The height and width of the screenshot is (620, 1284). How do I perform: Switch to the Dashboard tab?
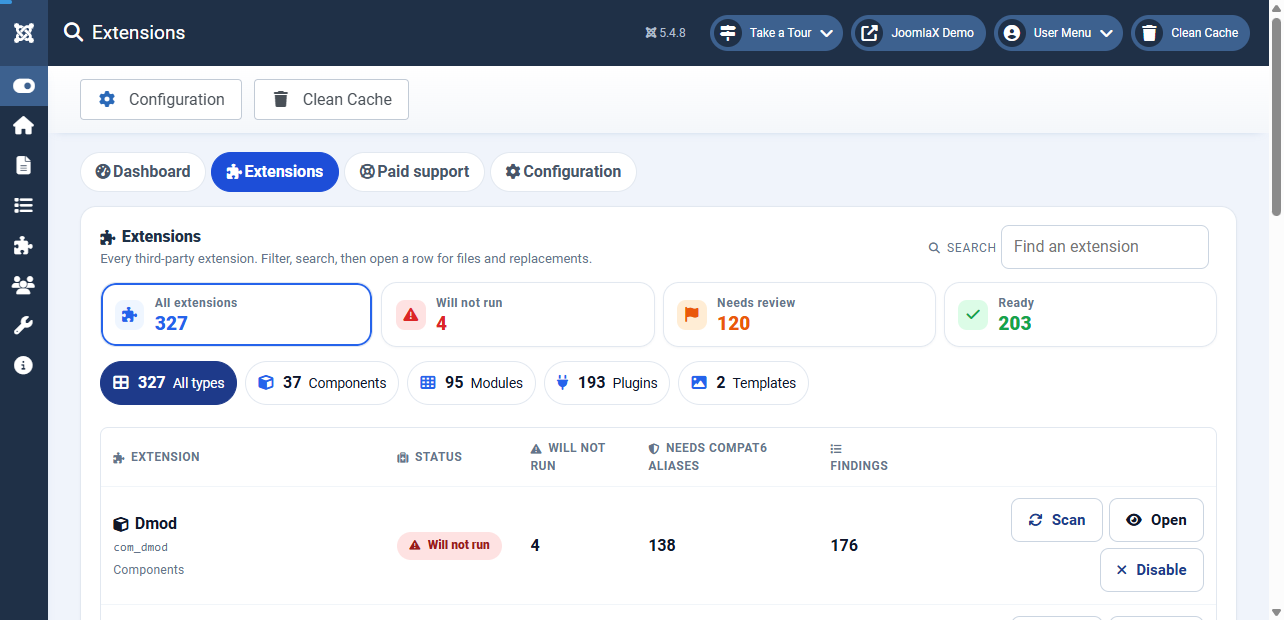143,172
